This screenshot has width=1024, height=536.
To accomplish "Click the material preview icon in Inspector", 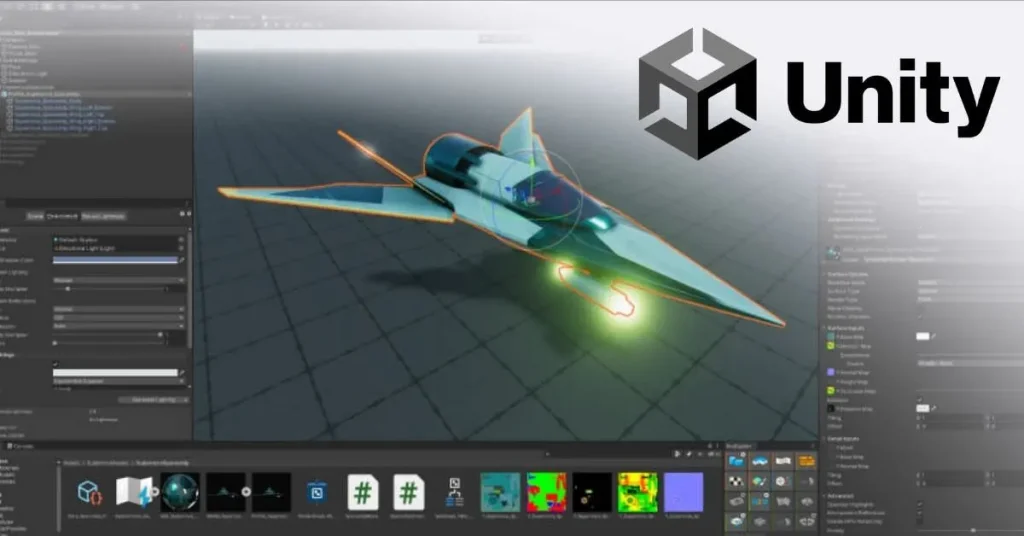I will [833, 253].
